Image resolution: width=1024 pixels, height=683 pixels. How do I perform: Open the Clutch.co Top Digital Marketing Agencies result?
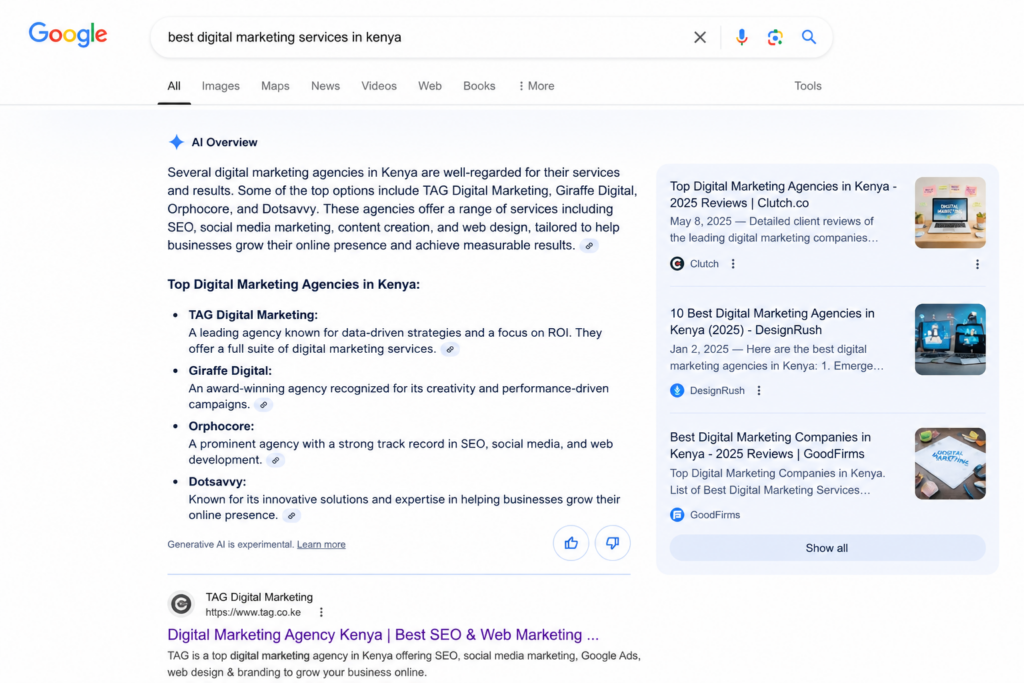pos(783,195)
